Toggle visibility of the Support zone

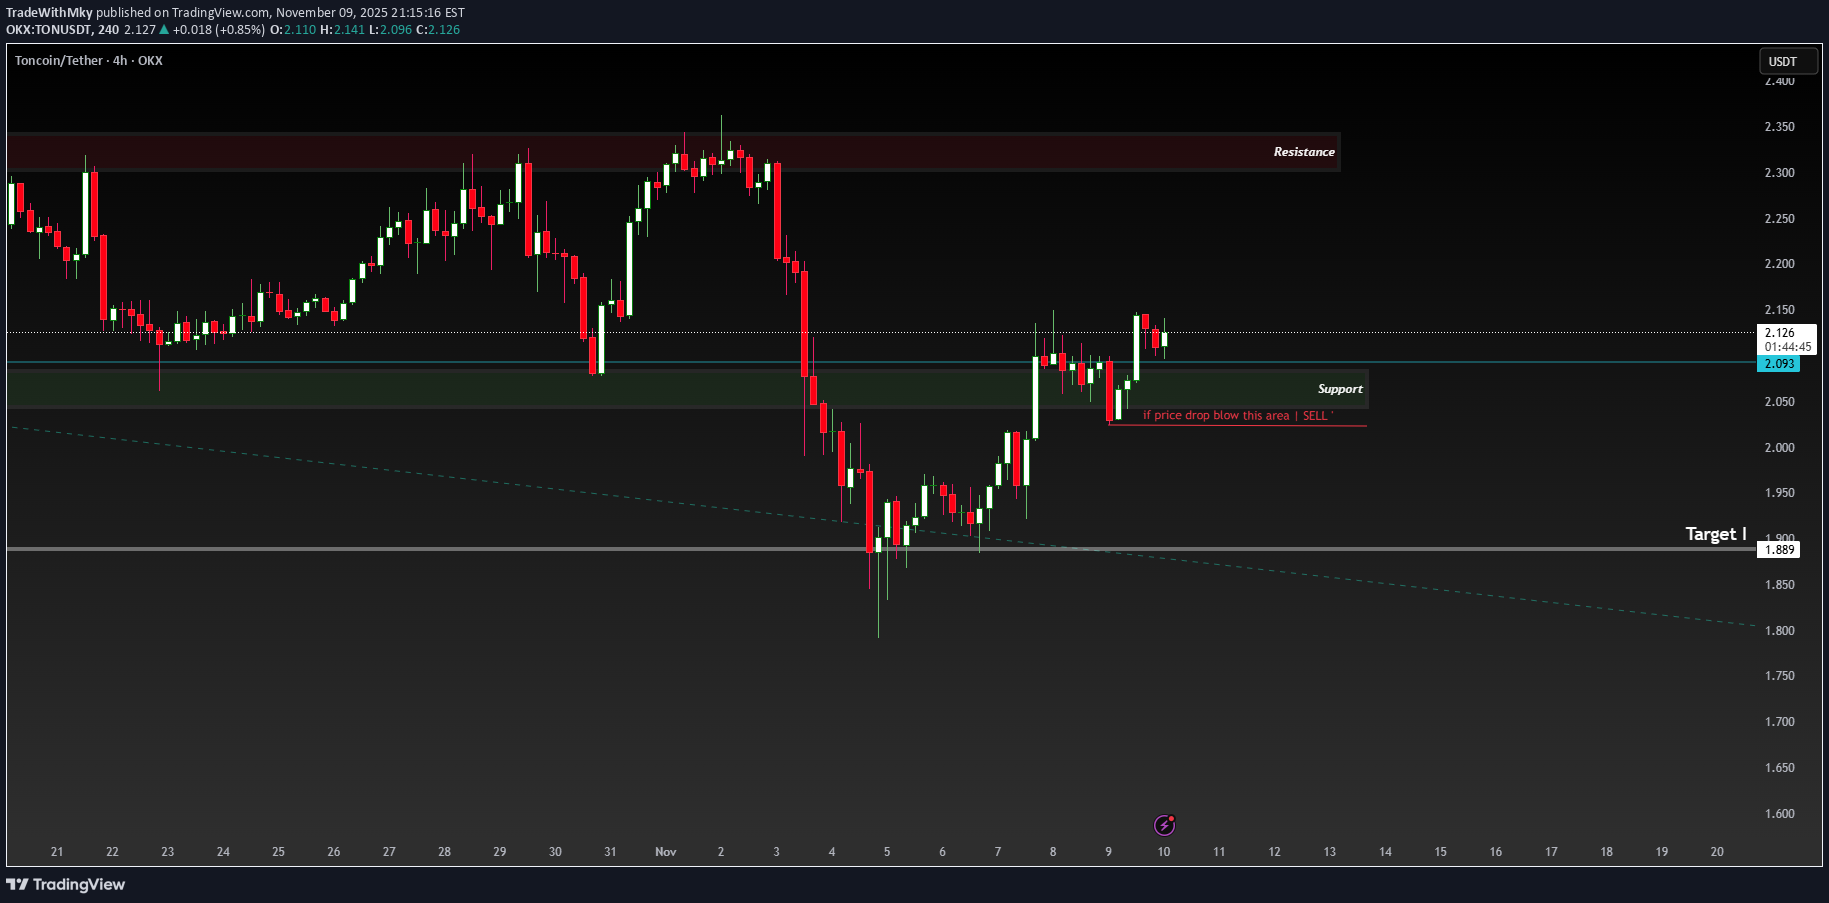click(1340, 389)
